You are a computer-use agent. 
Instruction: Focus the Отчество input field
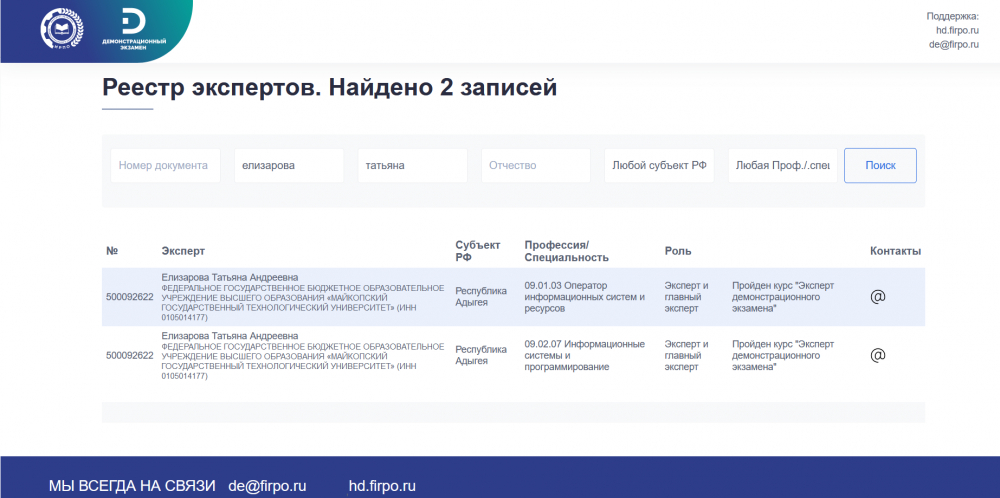(x=536, y=166)
